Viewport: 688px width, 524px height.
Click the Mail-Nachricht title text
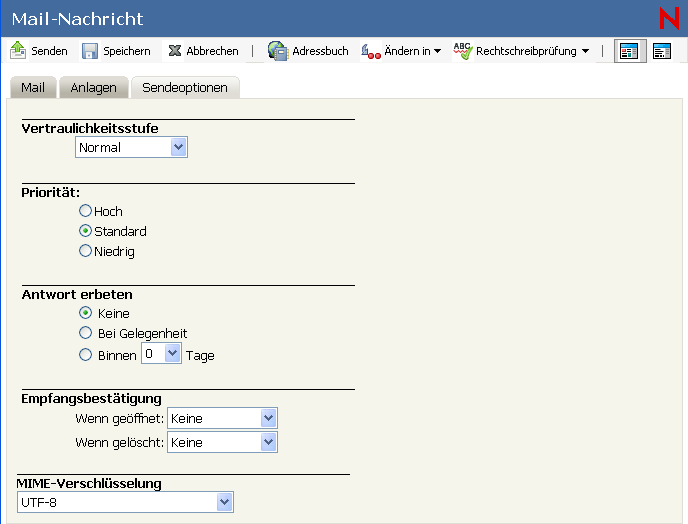coord(77,19)
